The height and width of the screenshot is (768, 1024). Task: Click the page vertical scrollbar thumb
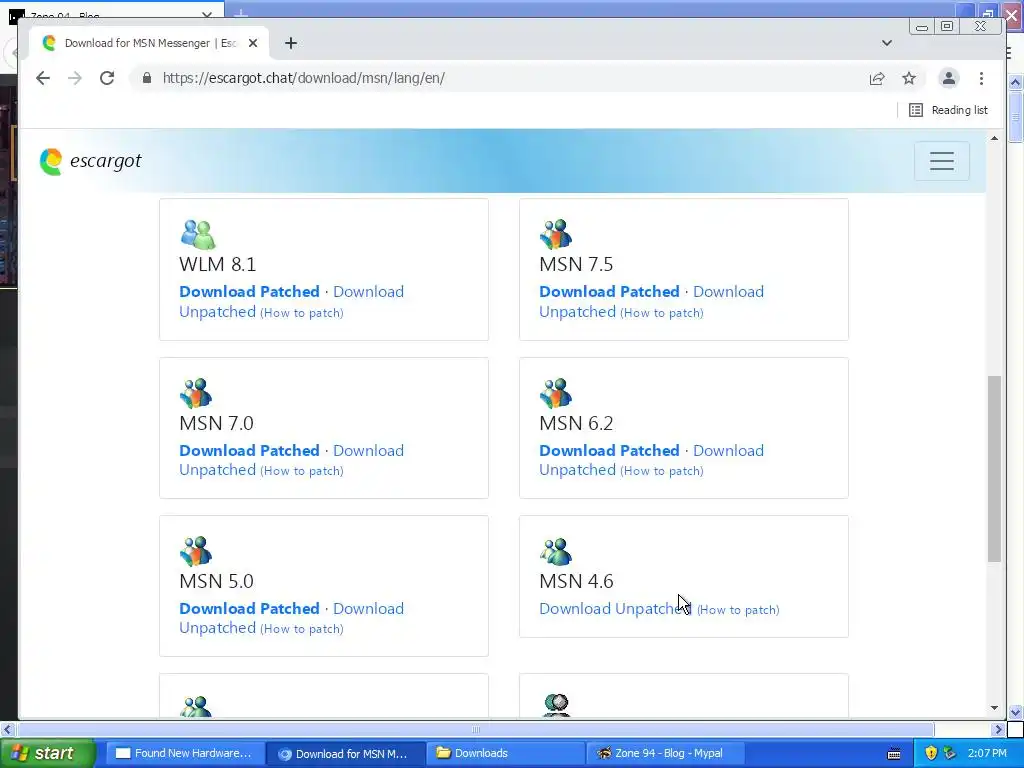tap(994, 468)
